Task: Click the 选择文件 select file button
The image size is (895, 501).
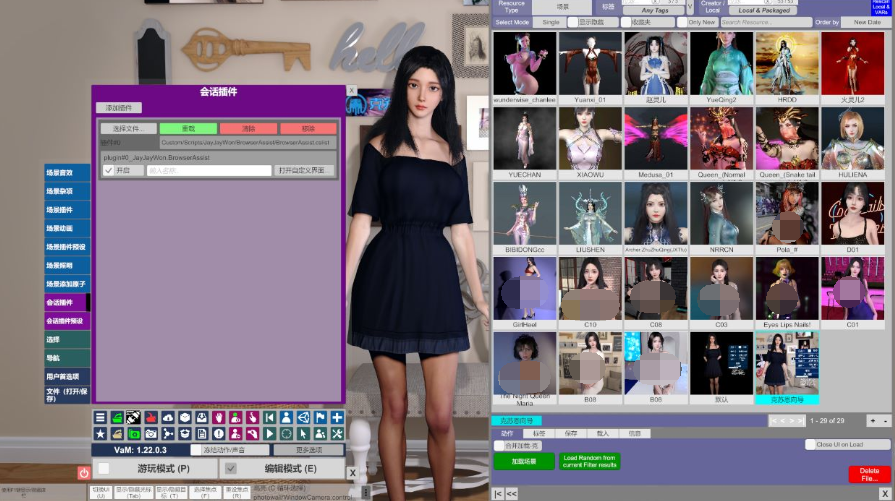Action: (128, 128)
